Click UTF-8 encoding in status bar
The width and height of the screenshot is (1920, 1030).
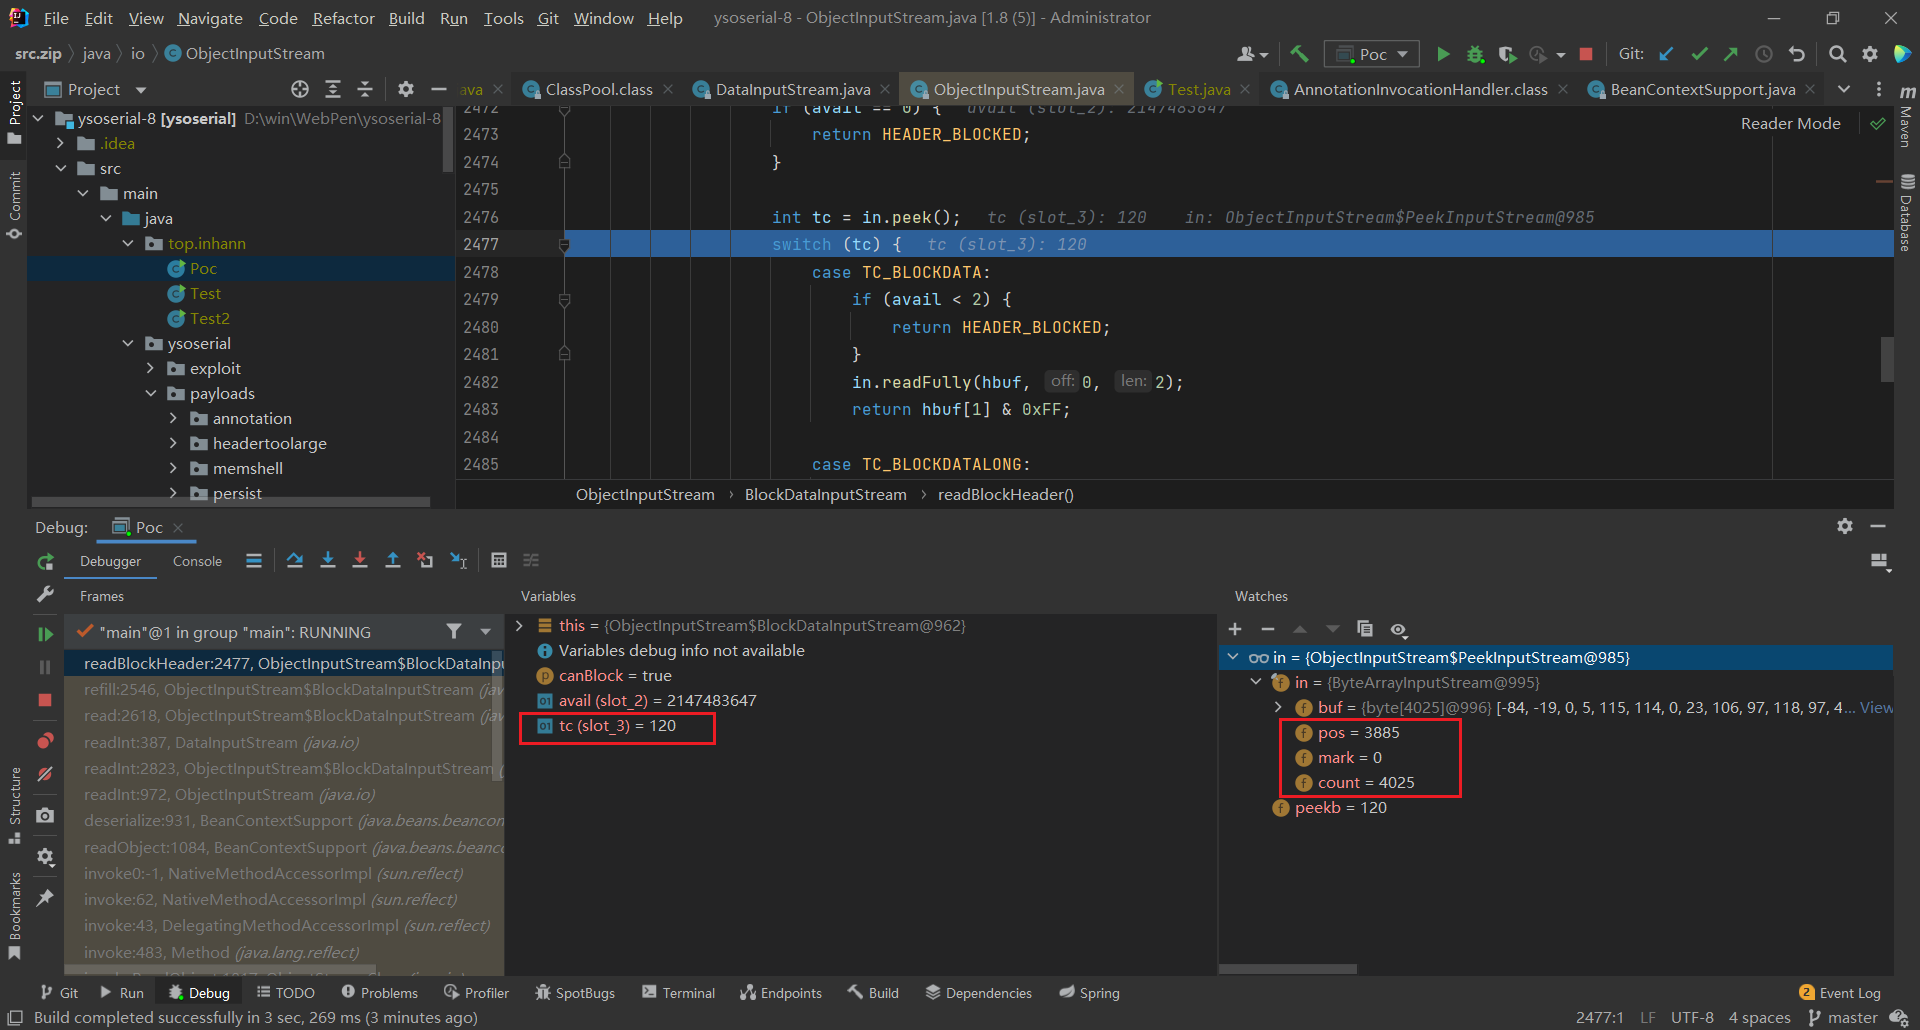(x=1692, y=1017)
